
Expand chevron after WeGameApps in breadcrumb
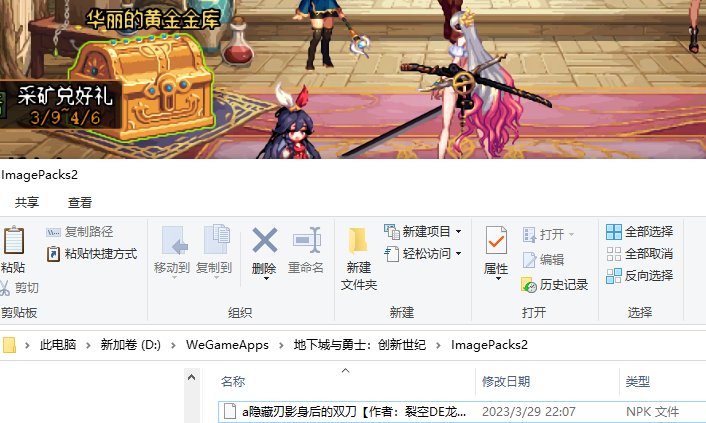pos(281,346)
